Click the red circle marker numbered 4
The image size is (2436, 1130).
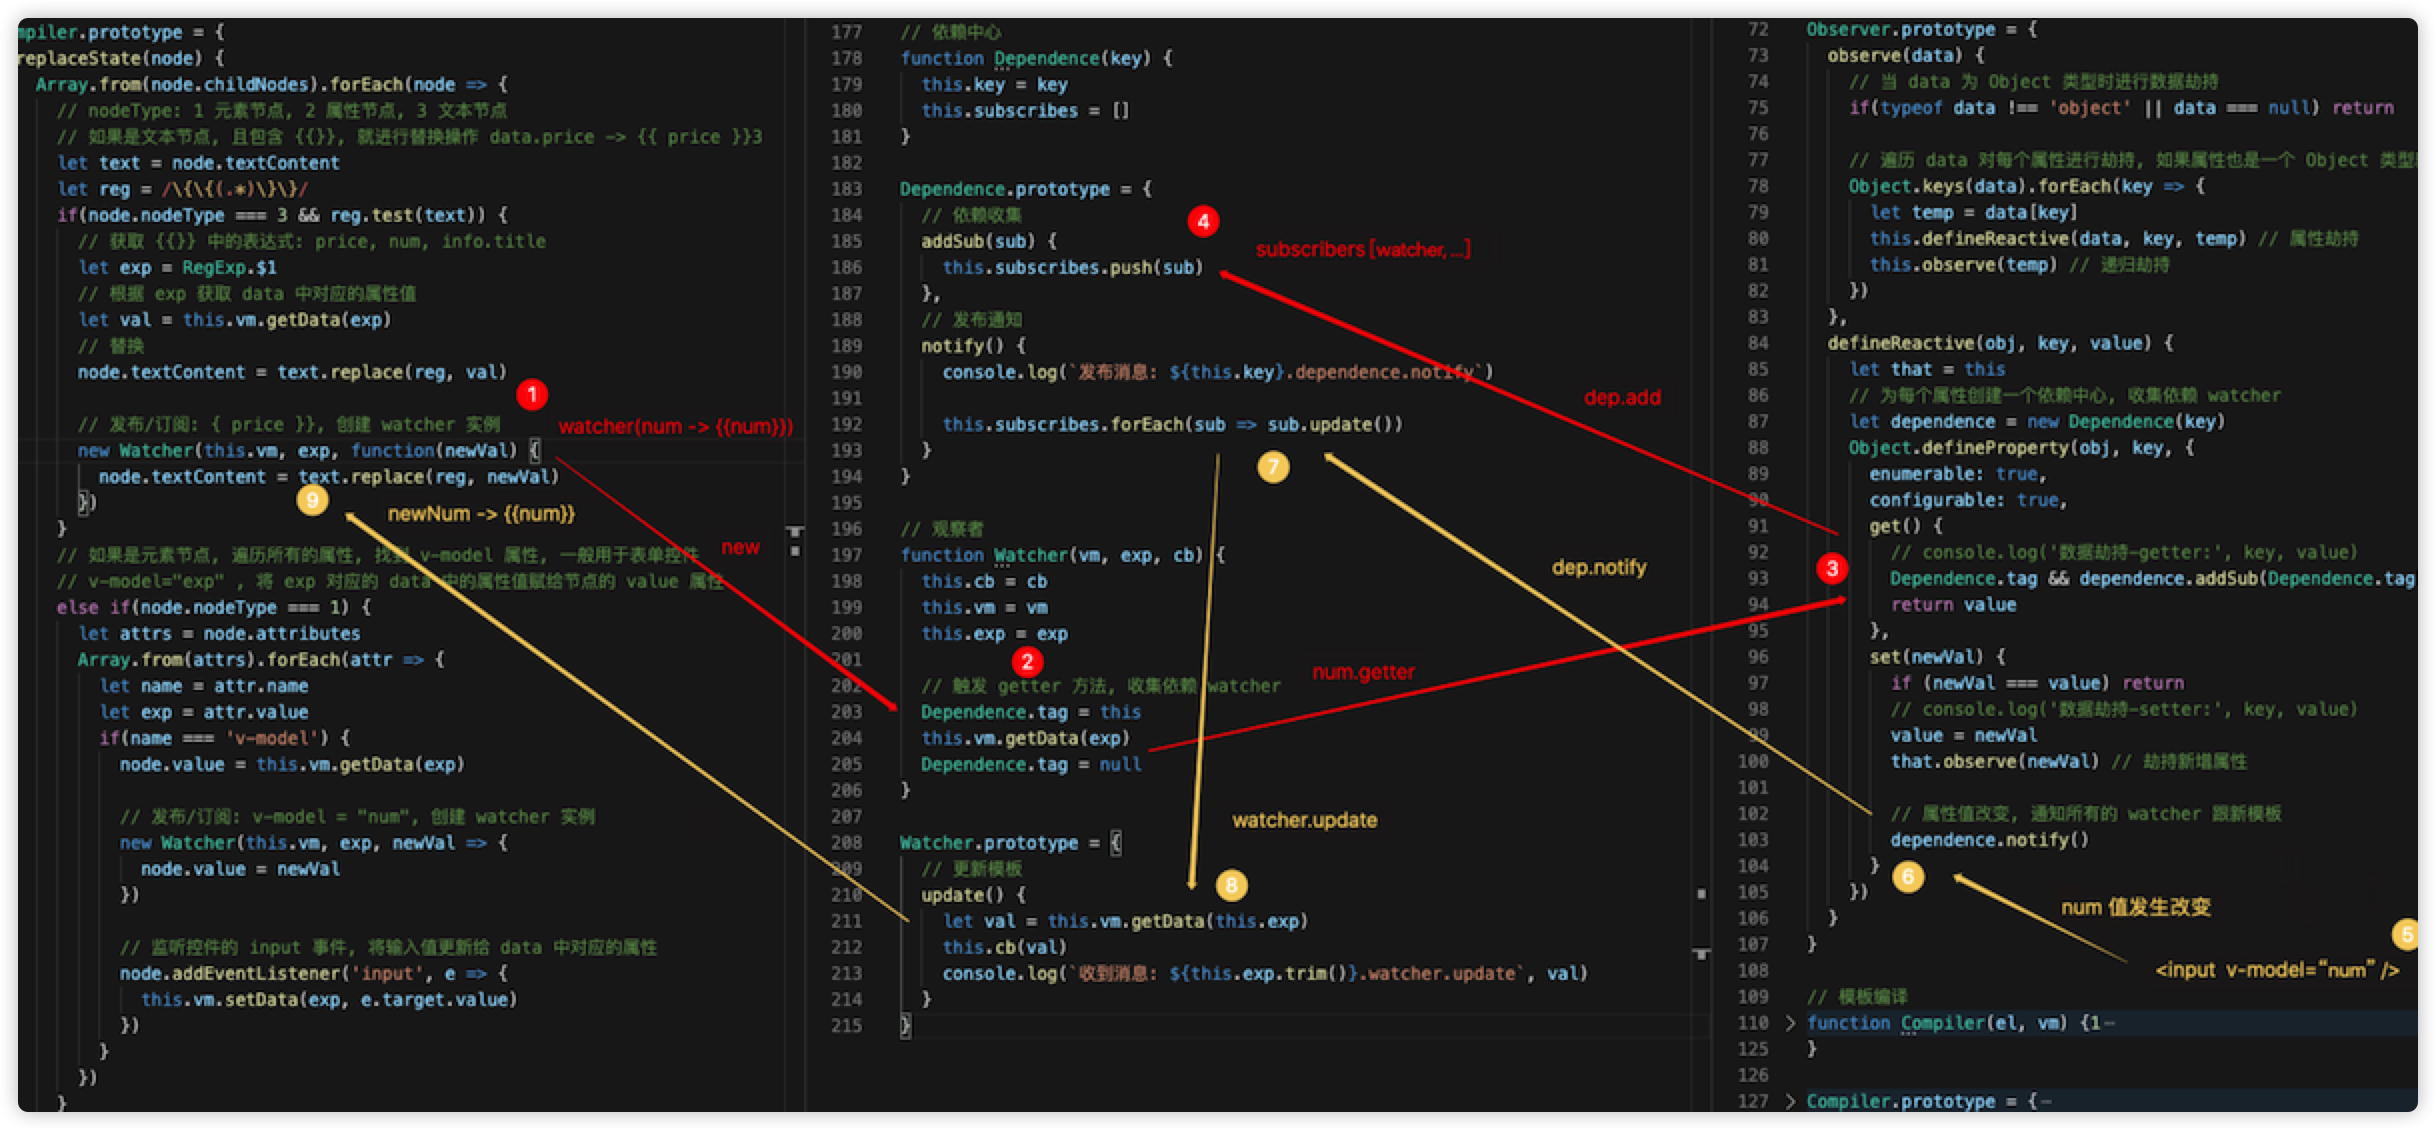1203,221
